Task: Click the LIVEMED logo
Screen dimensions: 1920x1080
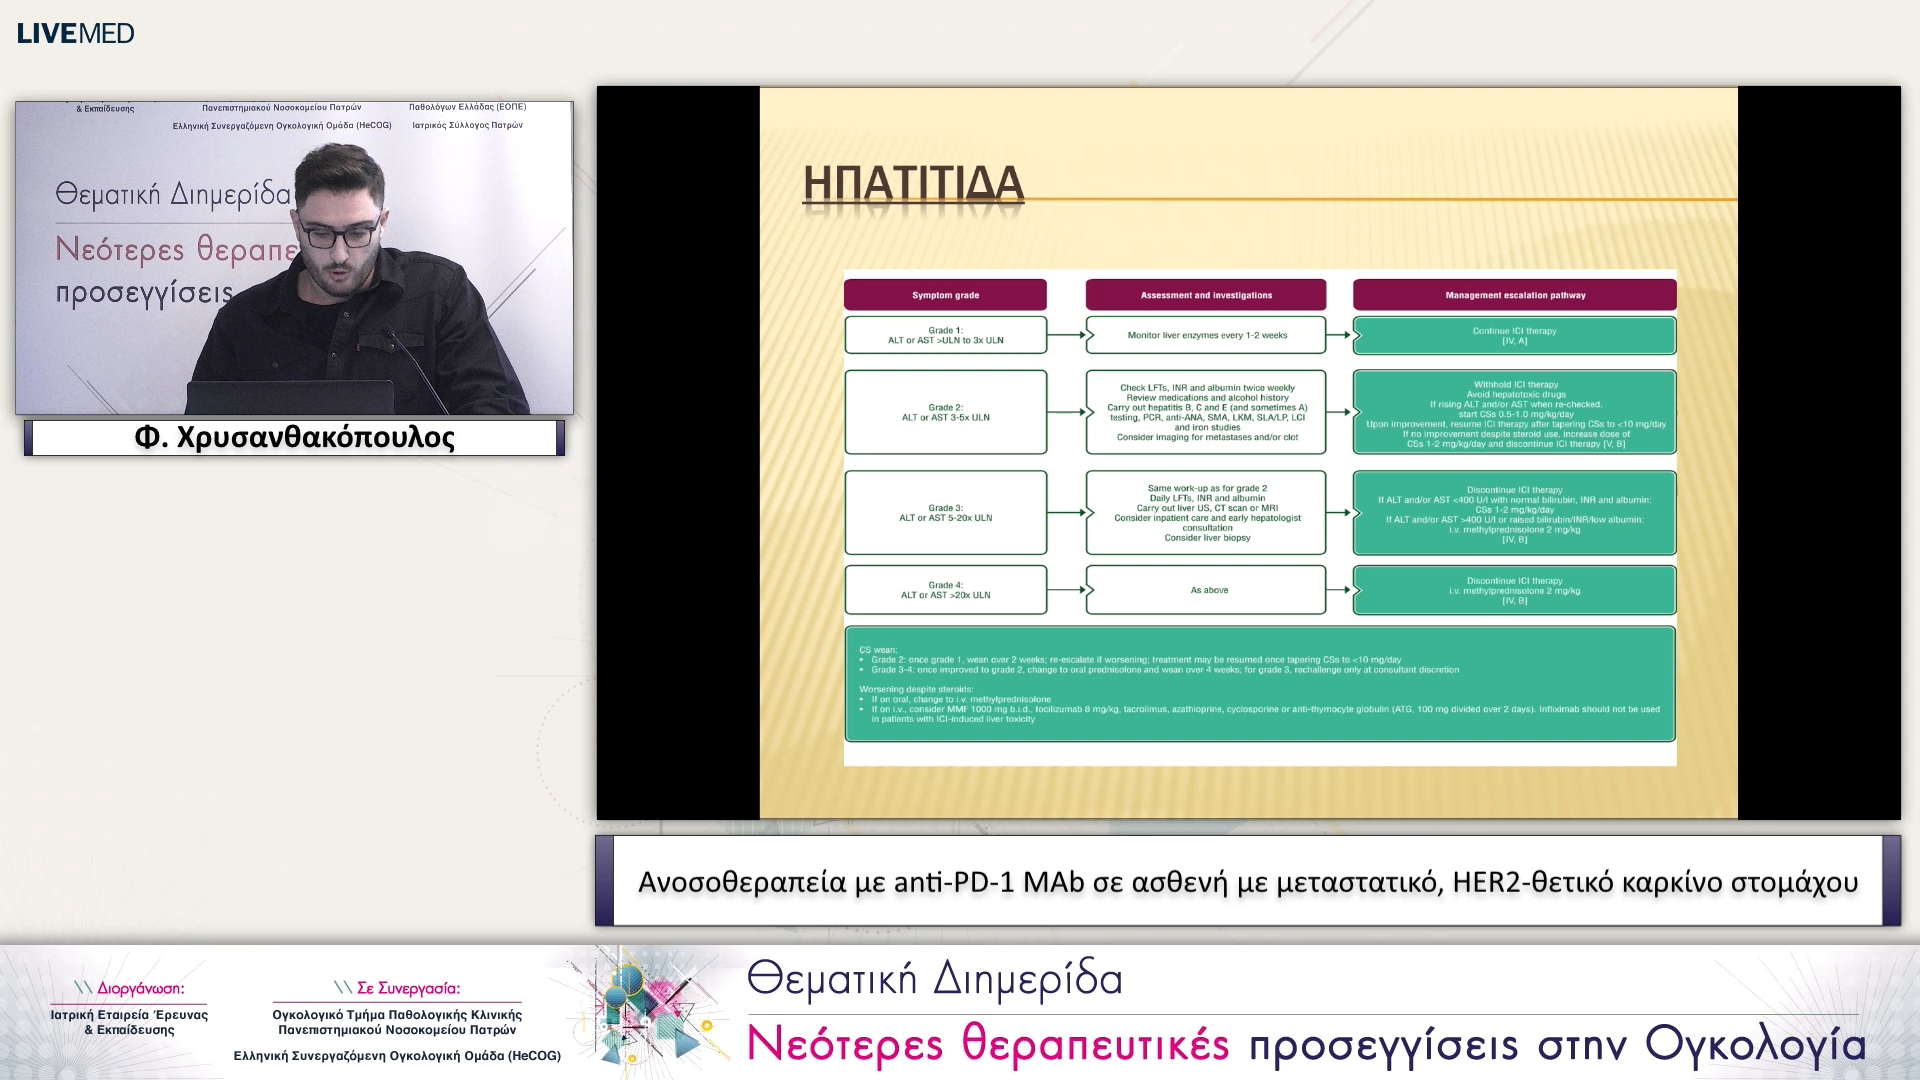Action: click(x=75, y=33)
